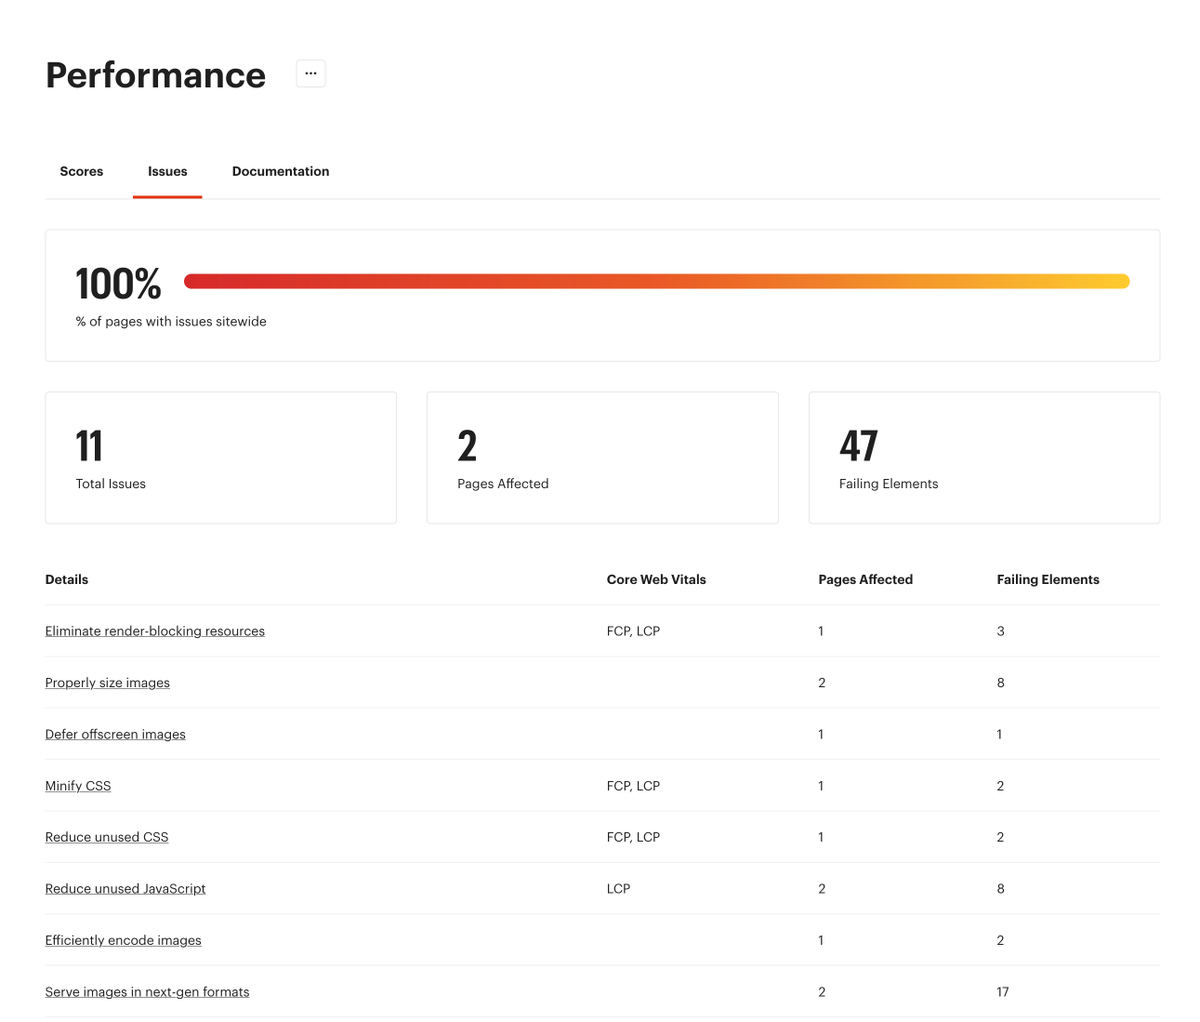Screen dimensions: 1200x1022
Task: Open the Documentation tab
Action: [280, 171]
